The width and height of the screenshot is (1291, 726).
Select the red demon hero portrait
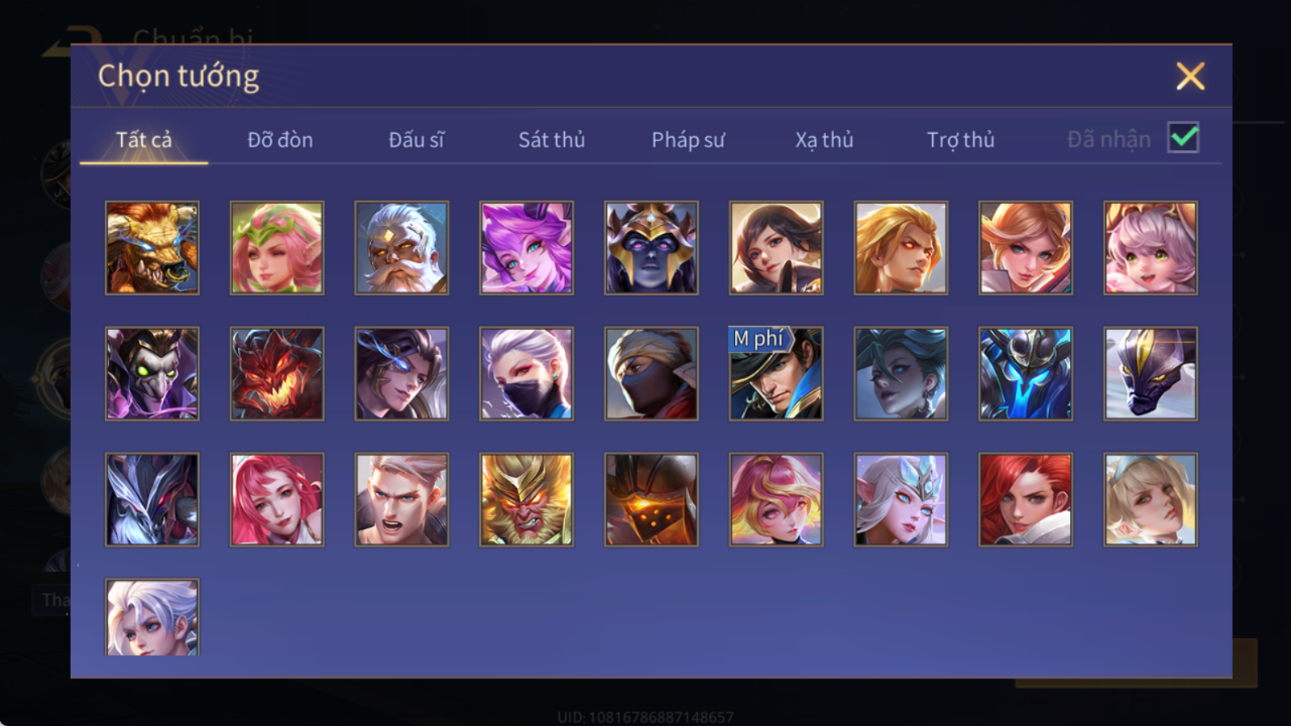[x=277, y=374]
